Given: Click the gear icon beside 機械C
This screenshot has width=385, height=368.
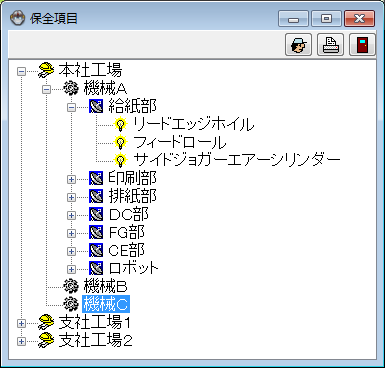Looking at the screenshot, I should pyautogui.click(x=71, y=304).
